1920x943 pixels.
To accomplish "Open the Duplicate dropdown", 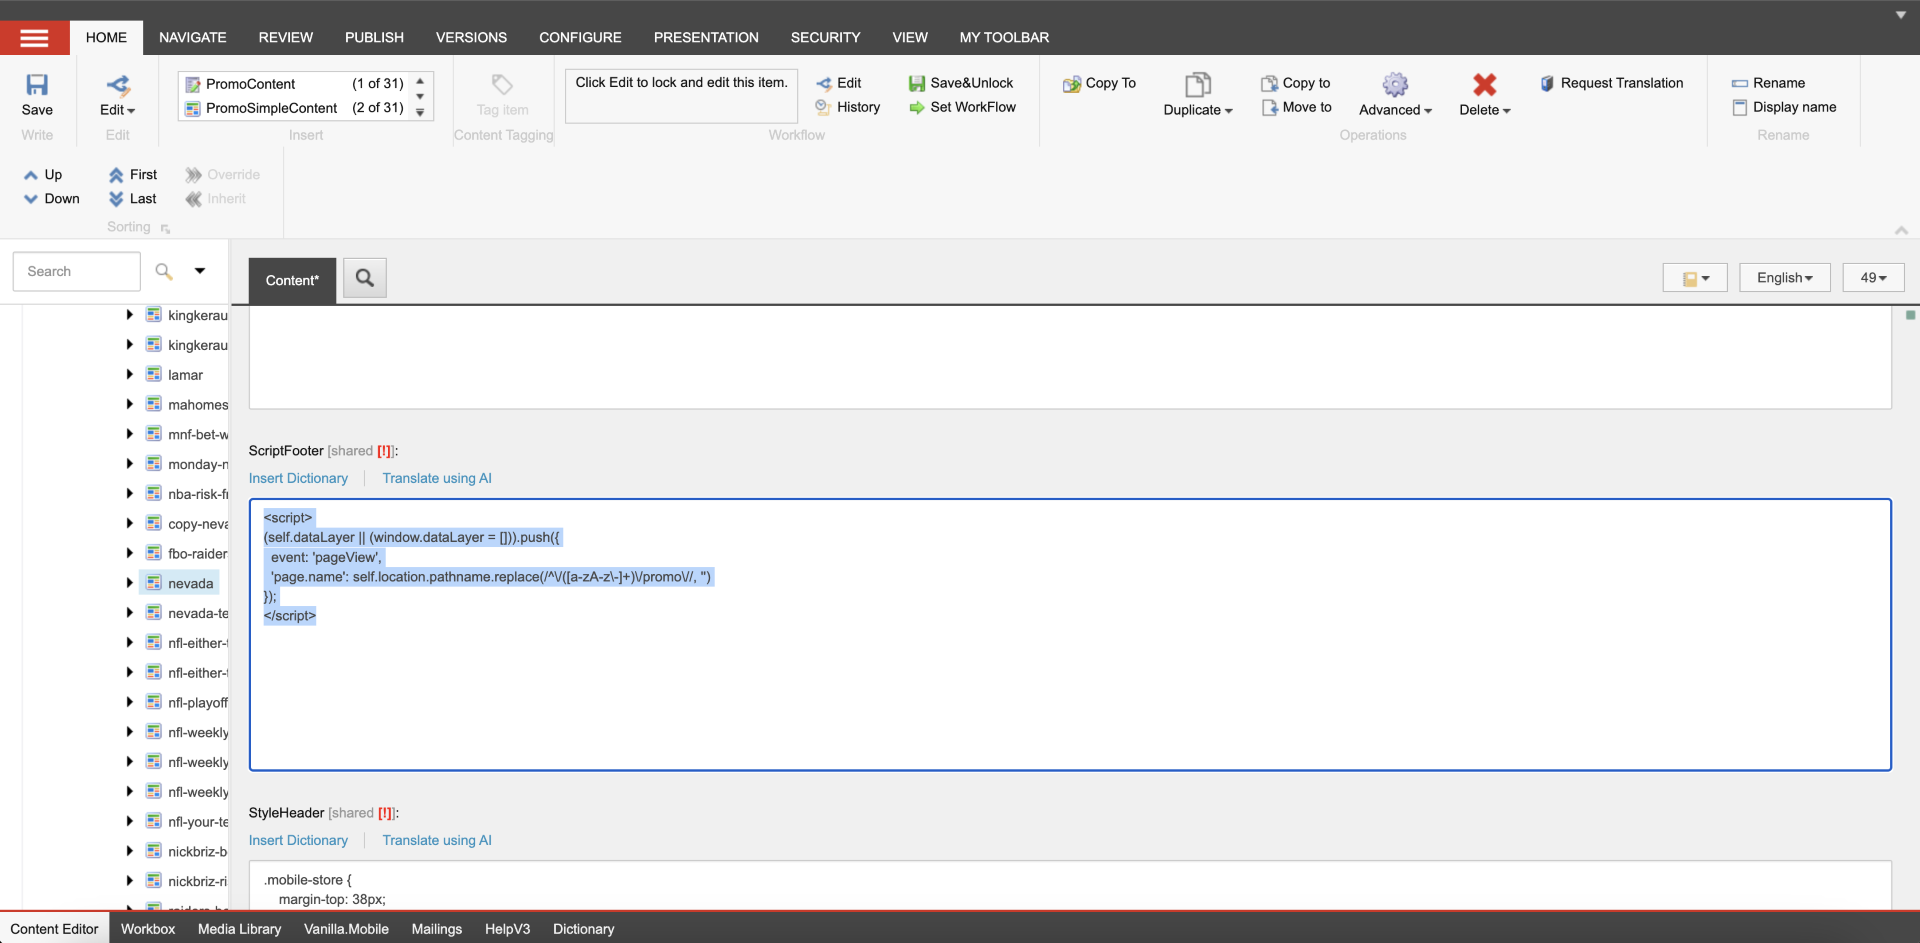I will click(x=1229, y=111).
